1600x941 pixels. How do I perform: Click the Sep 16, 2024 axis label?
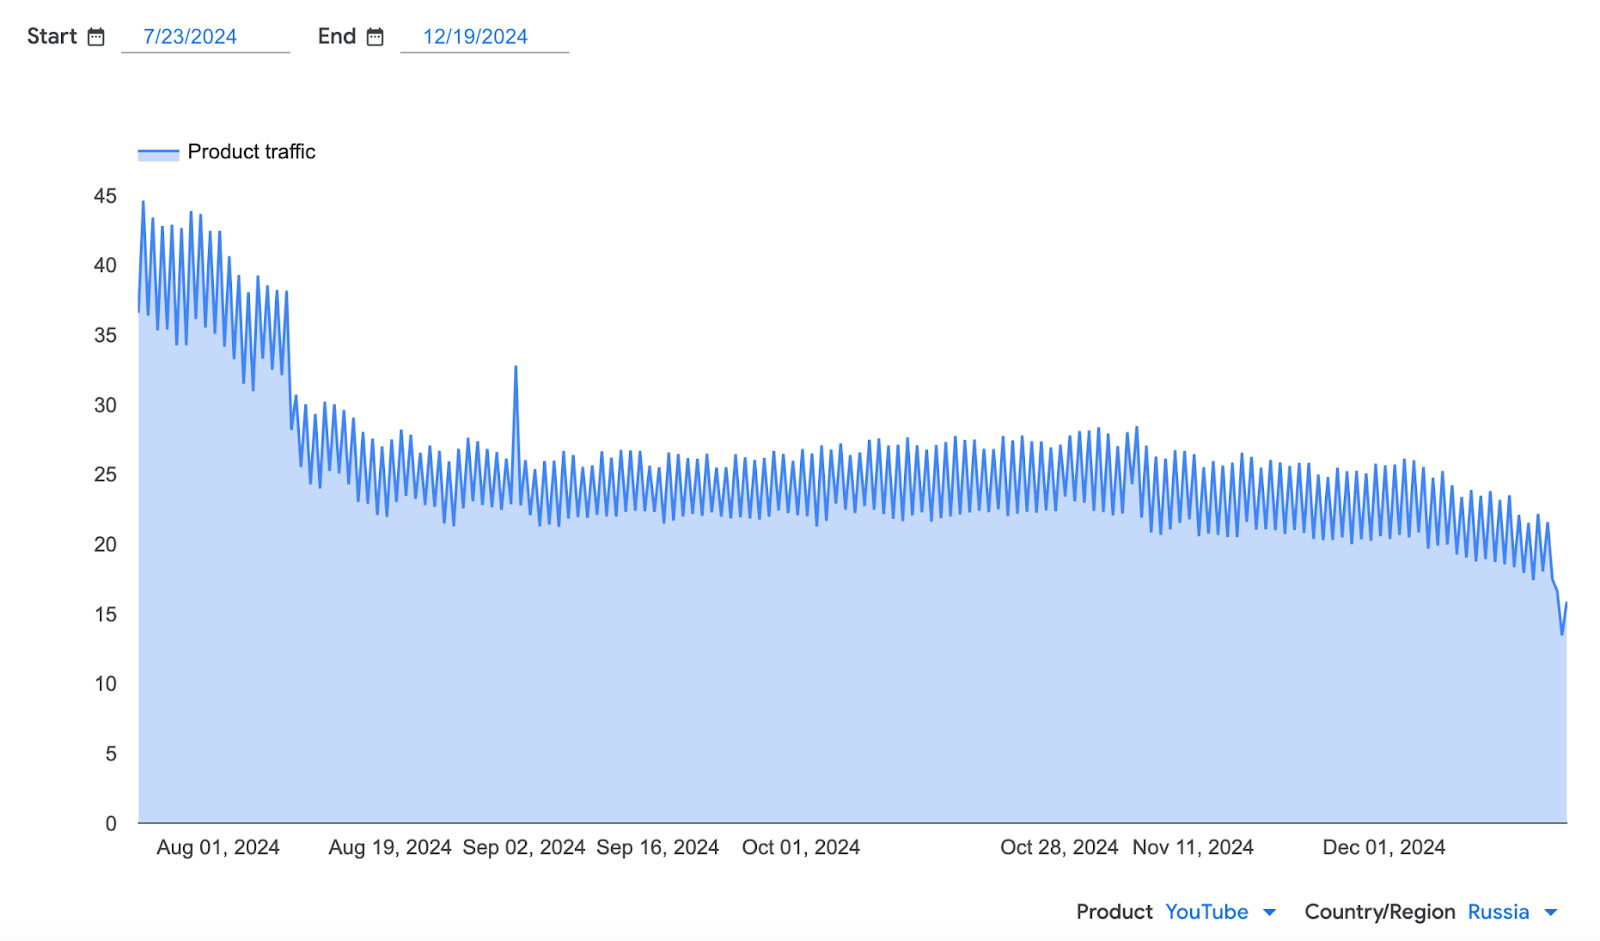coord(657,848)
